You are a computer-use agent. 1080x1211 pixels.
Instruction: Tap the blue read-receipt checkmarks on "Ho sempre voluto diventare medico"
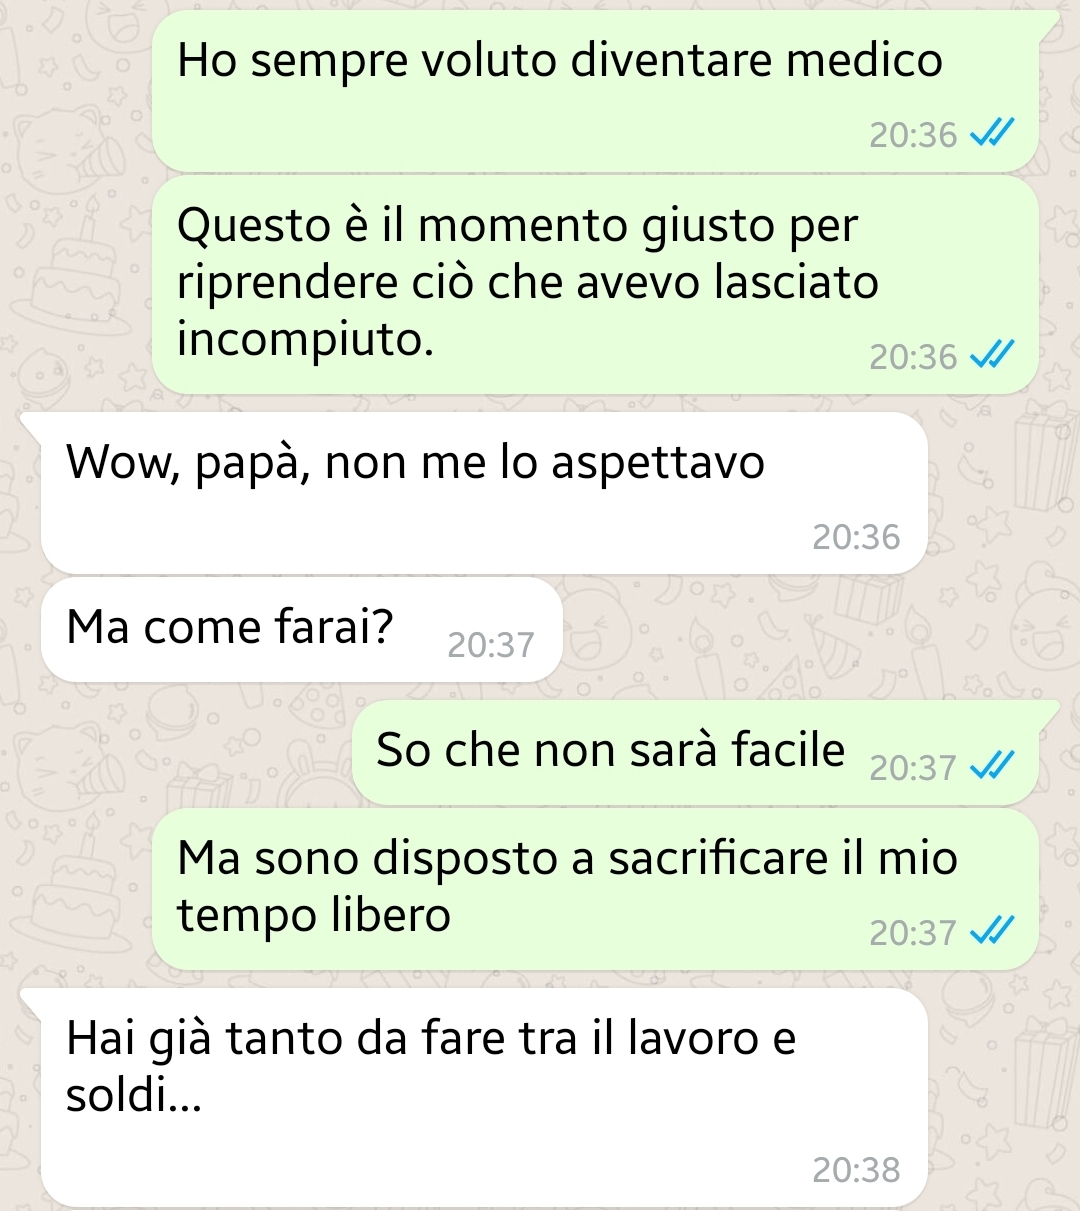(x=993, y=133)
